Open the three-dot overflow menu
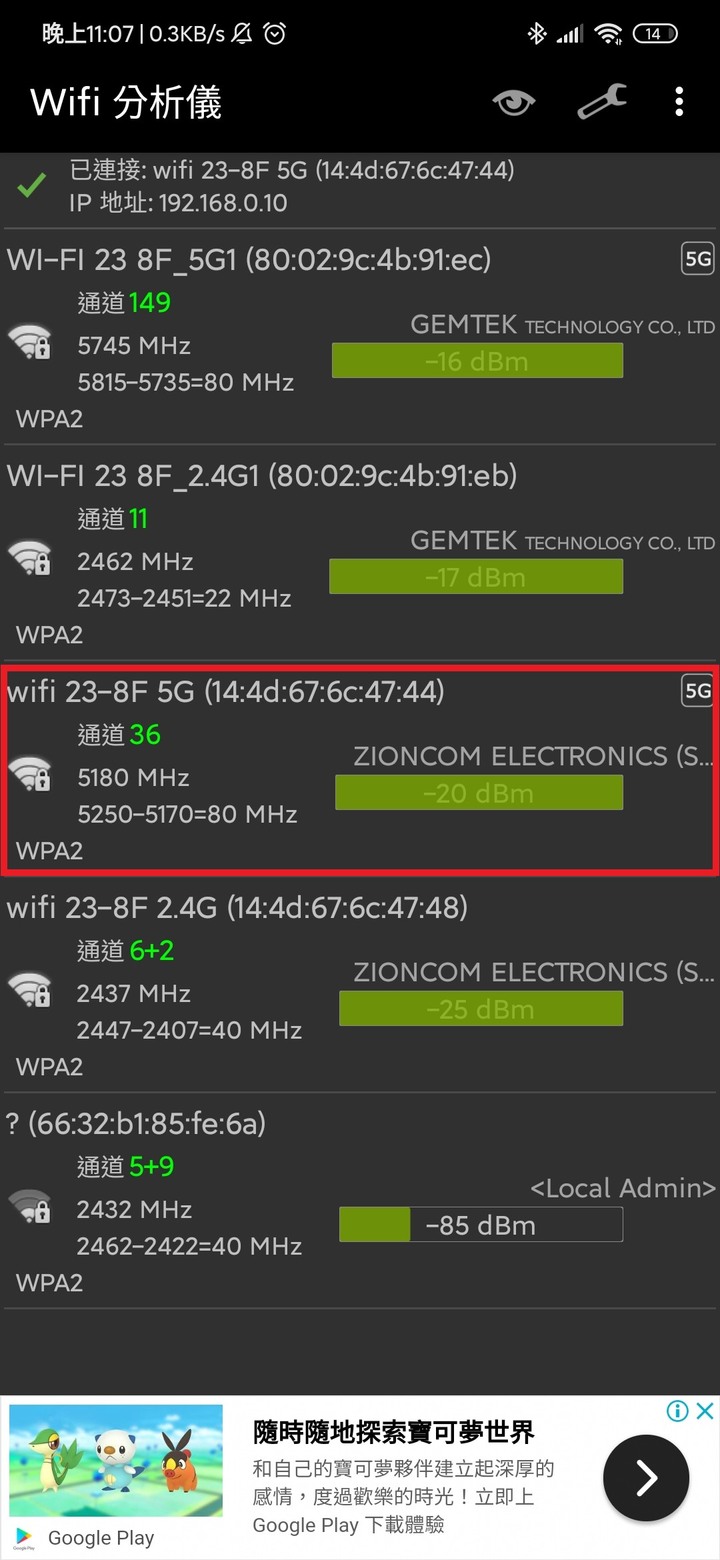The height and width of the screenshot is (1560, 720). point(679,101)
